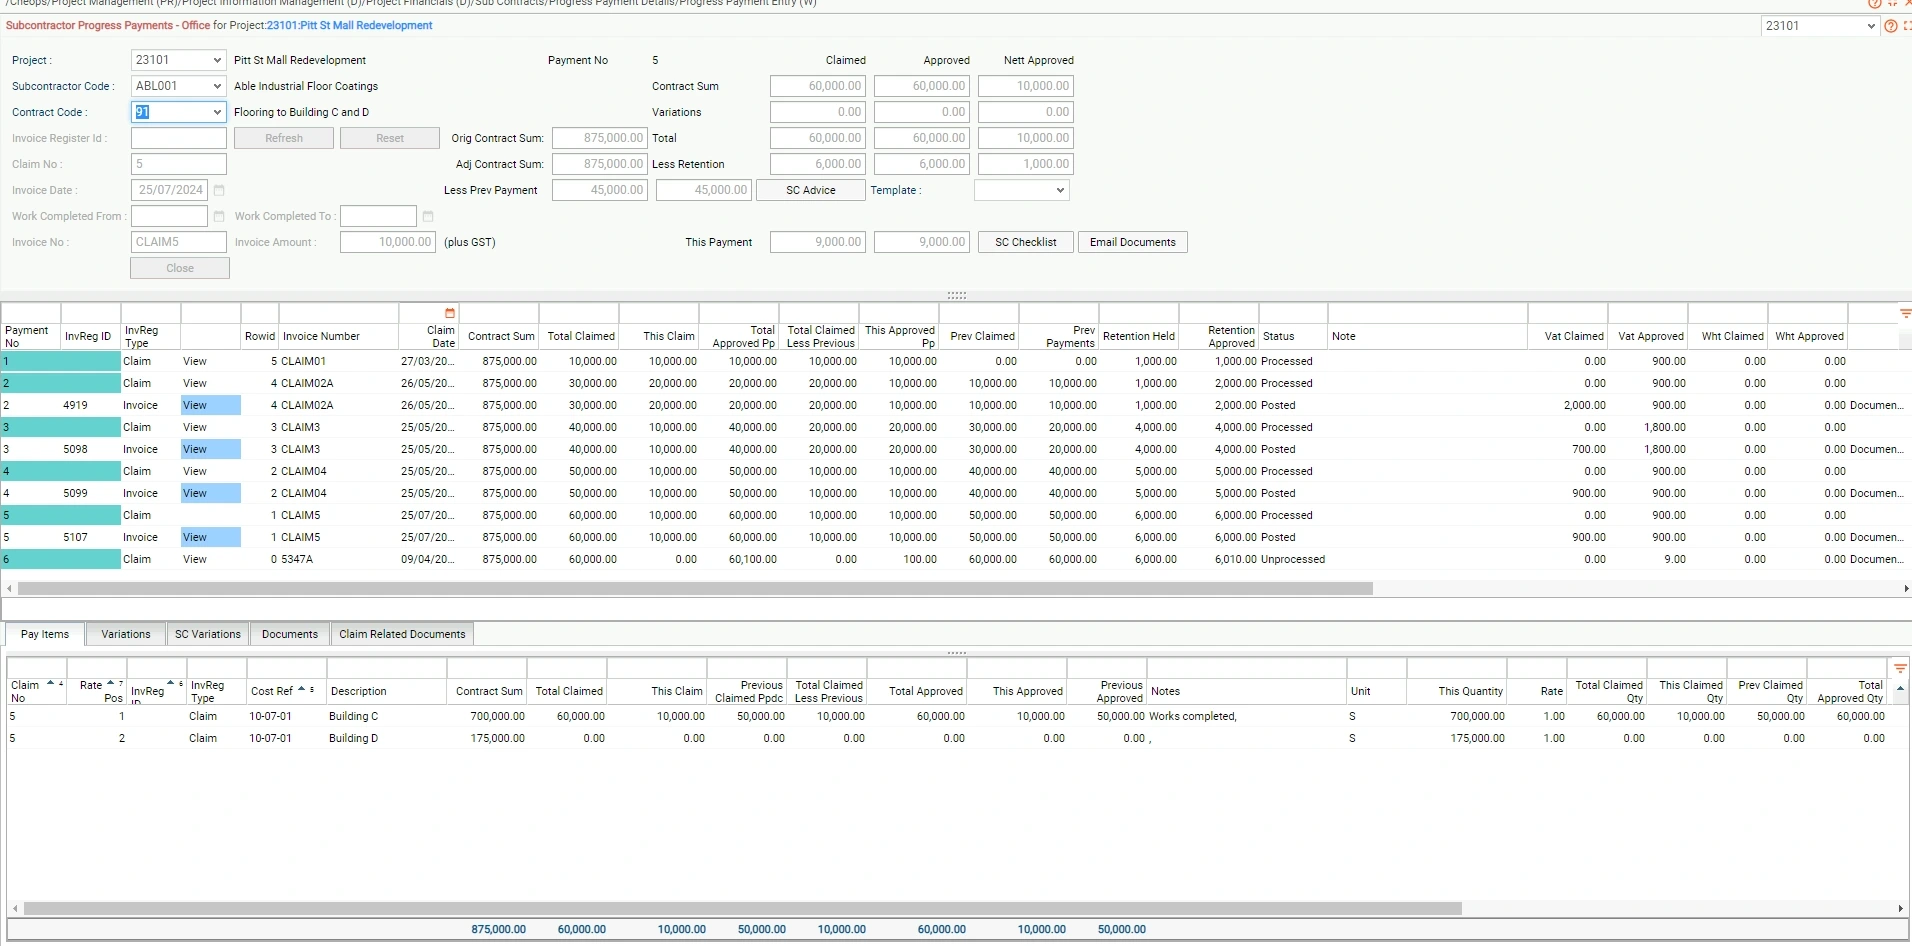Click View link in 5347A claim row
This screenshot has height=946, width=1912.
(195, 559)
